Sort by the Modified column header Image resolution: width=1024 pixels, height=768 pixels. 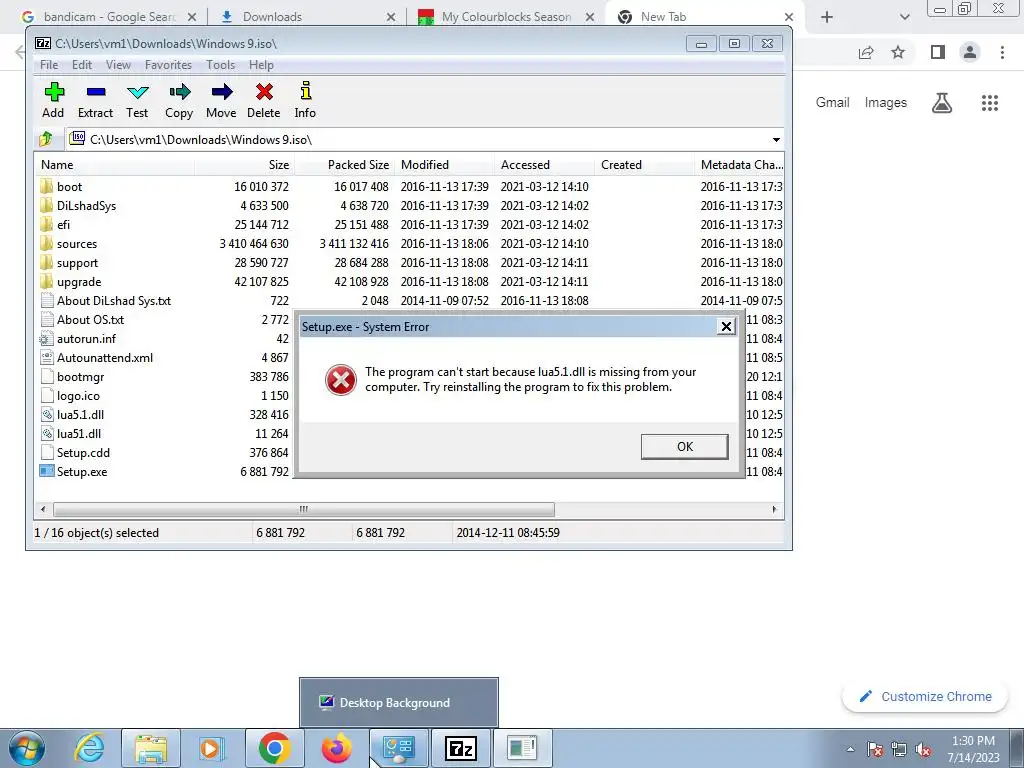coord(444,165)
